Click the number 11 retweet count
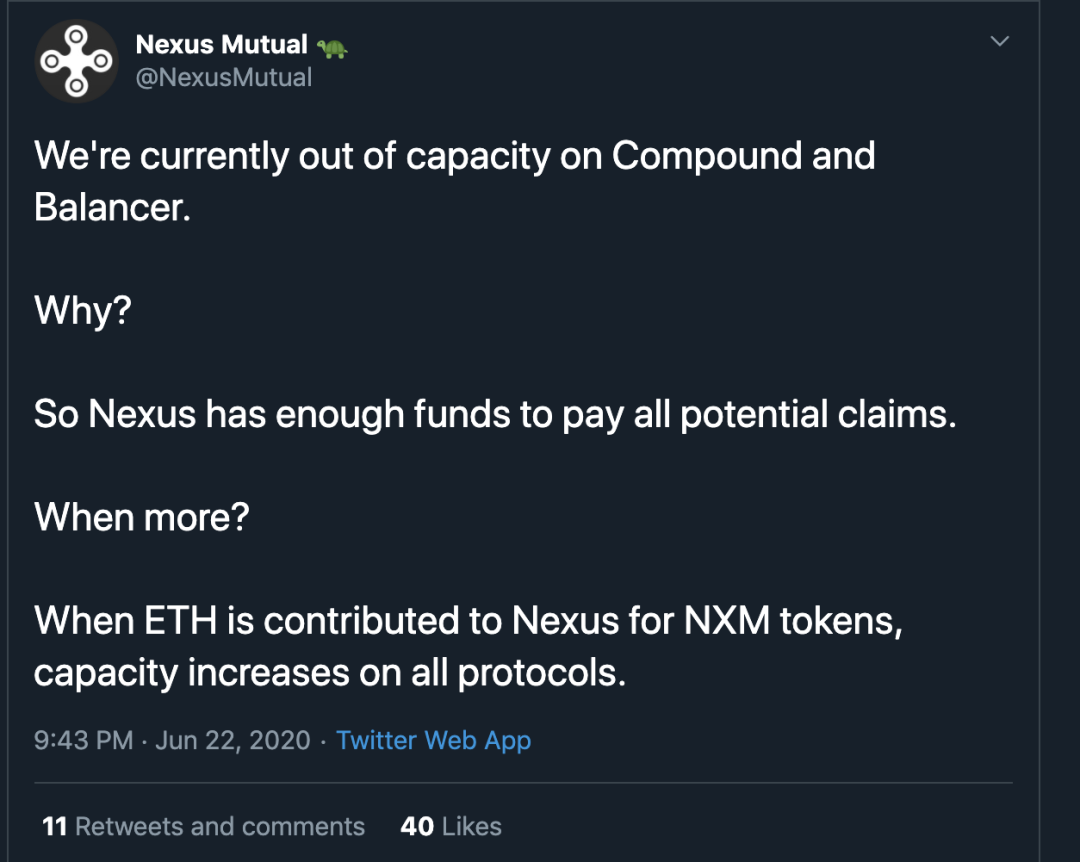 [54, 826]
